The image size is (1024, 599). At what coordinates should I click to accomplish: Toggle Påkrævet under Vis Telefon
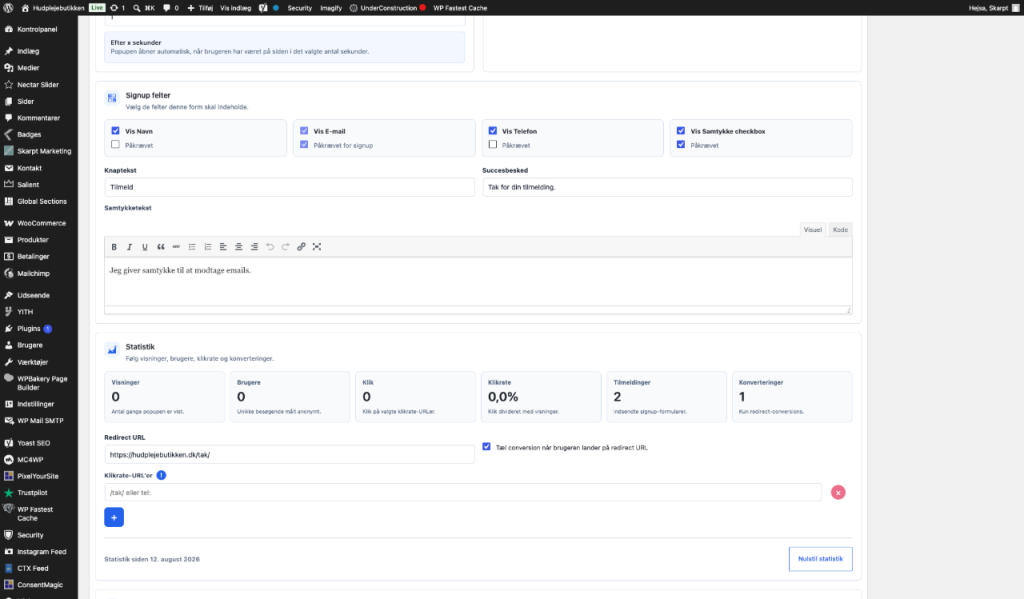point(493,145)
